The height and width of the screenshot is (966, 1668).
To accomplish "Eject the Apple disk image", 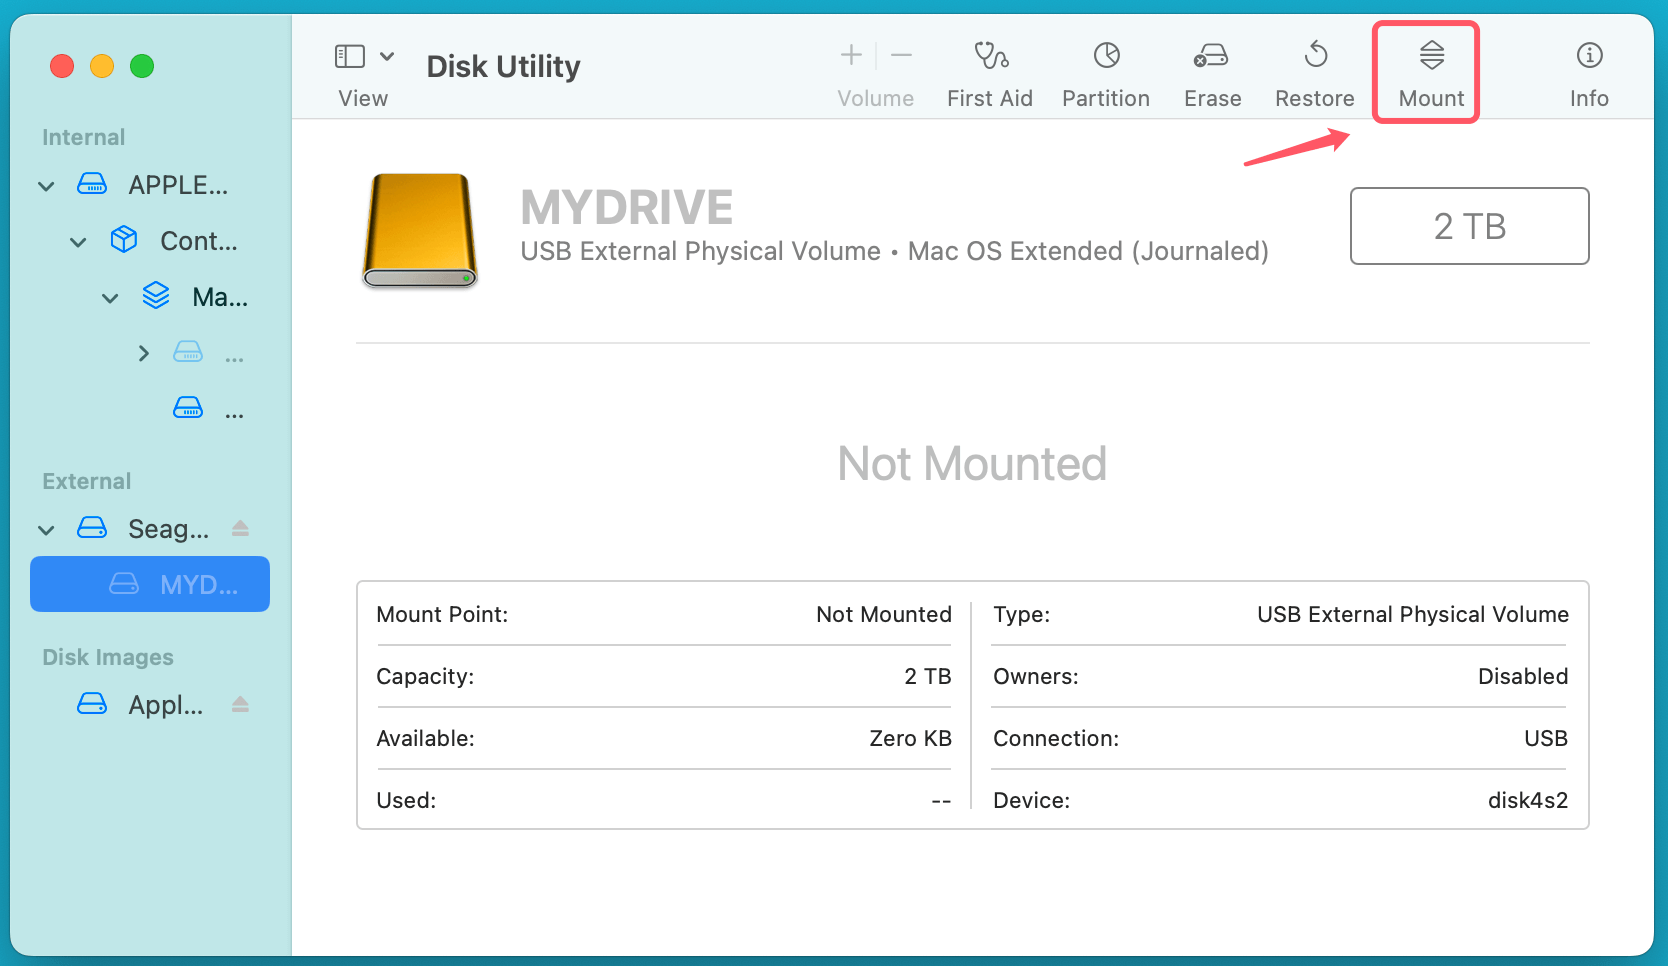I will coord(240,704).
